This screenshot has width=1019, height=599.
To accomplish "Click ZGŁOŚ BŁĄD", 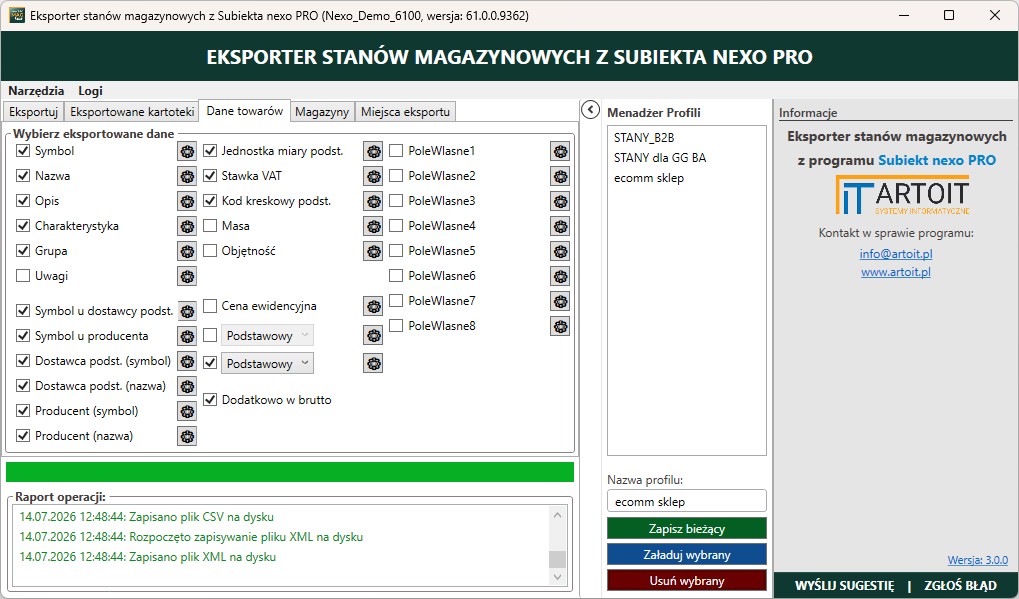I will [x=960, y=585].
